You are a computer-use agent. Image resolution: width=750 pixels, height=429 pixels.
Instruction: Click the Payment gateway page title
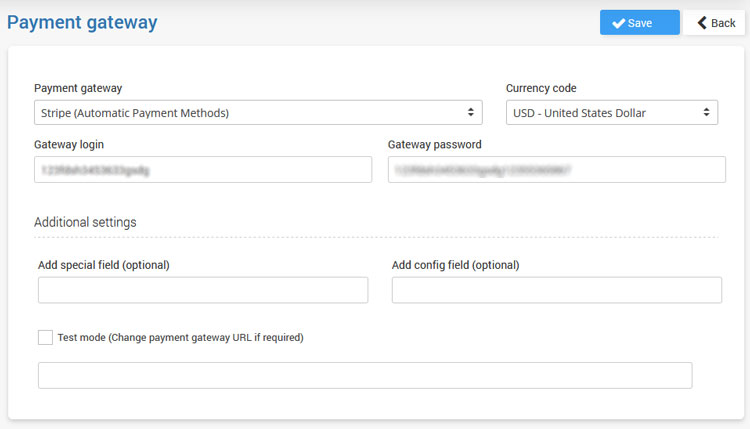(x=82, y=22)
